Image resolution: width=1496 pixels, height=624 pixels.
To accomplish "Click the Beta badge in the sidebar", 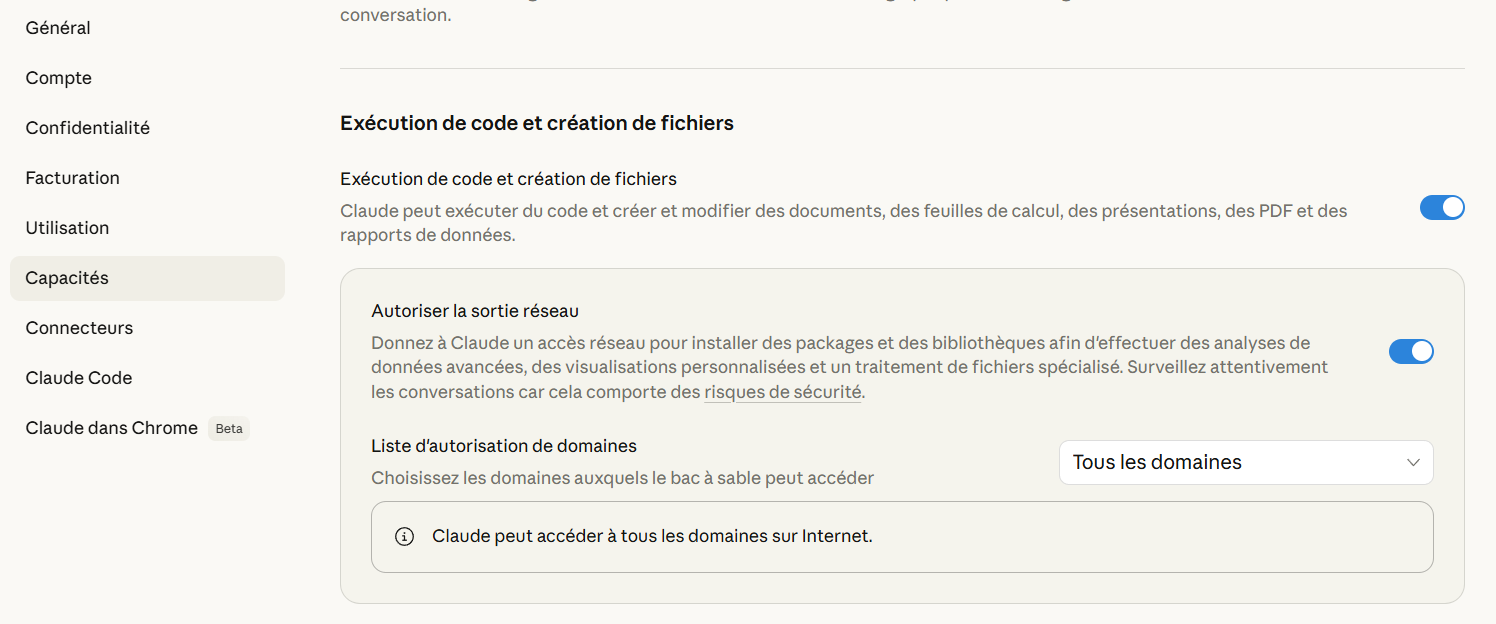I will pyautogui.click(x=229, y=429).
